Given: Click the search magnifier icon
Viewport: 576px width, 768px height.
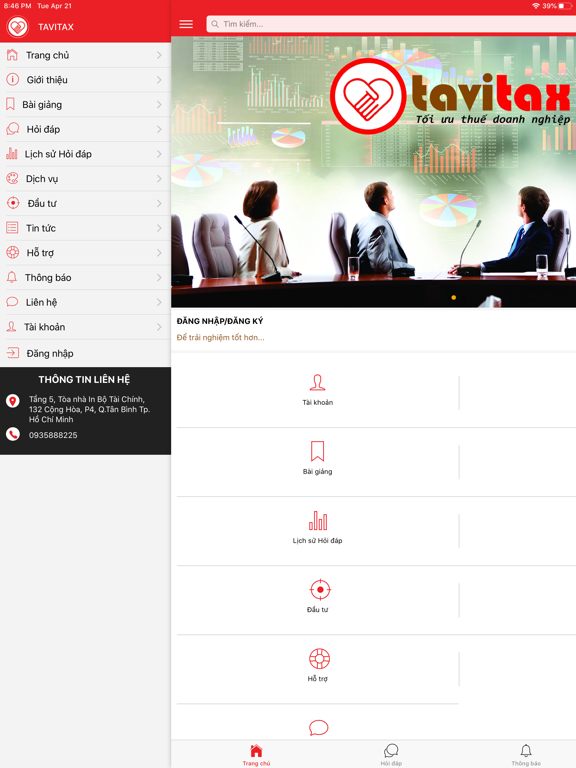Looking at the screenshot, I should pyautogui.click(x=215, y=24).
